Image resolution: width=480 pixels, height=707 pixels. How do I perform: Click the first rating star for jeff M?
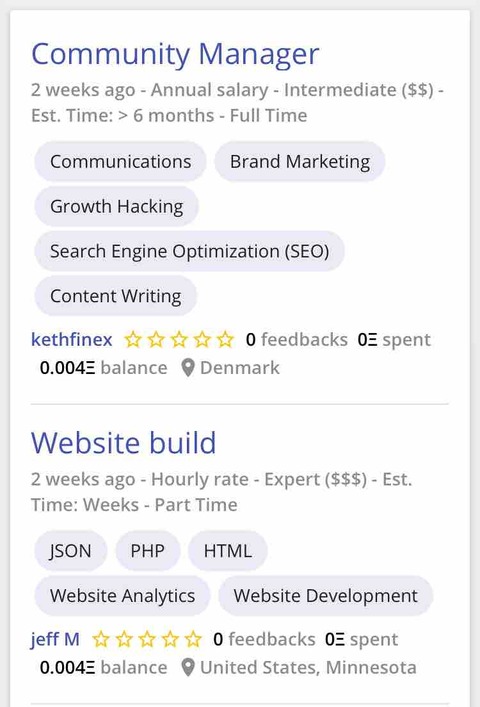[101, 639]
